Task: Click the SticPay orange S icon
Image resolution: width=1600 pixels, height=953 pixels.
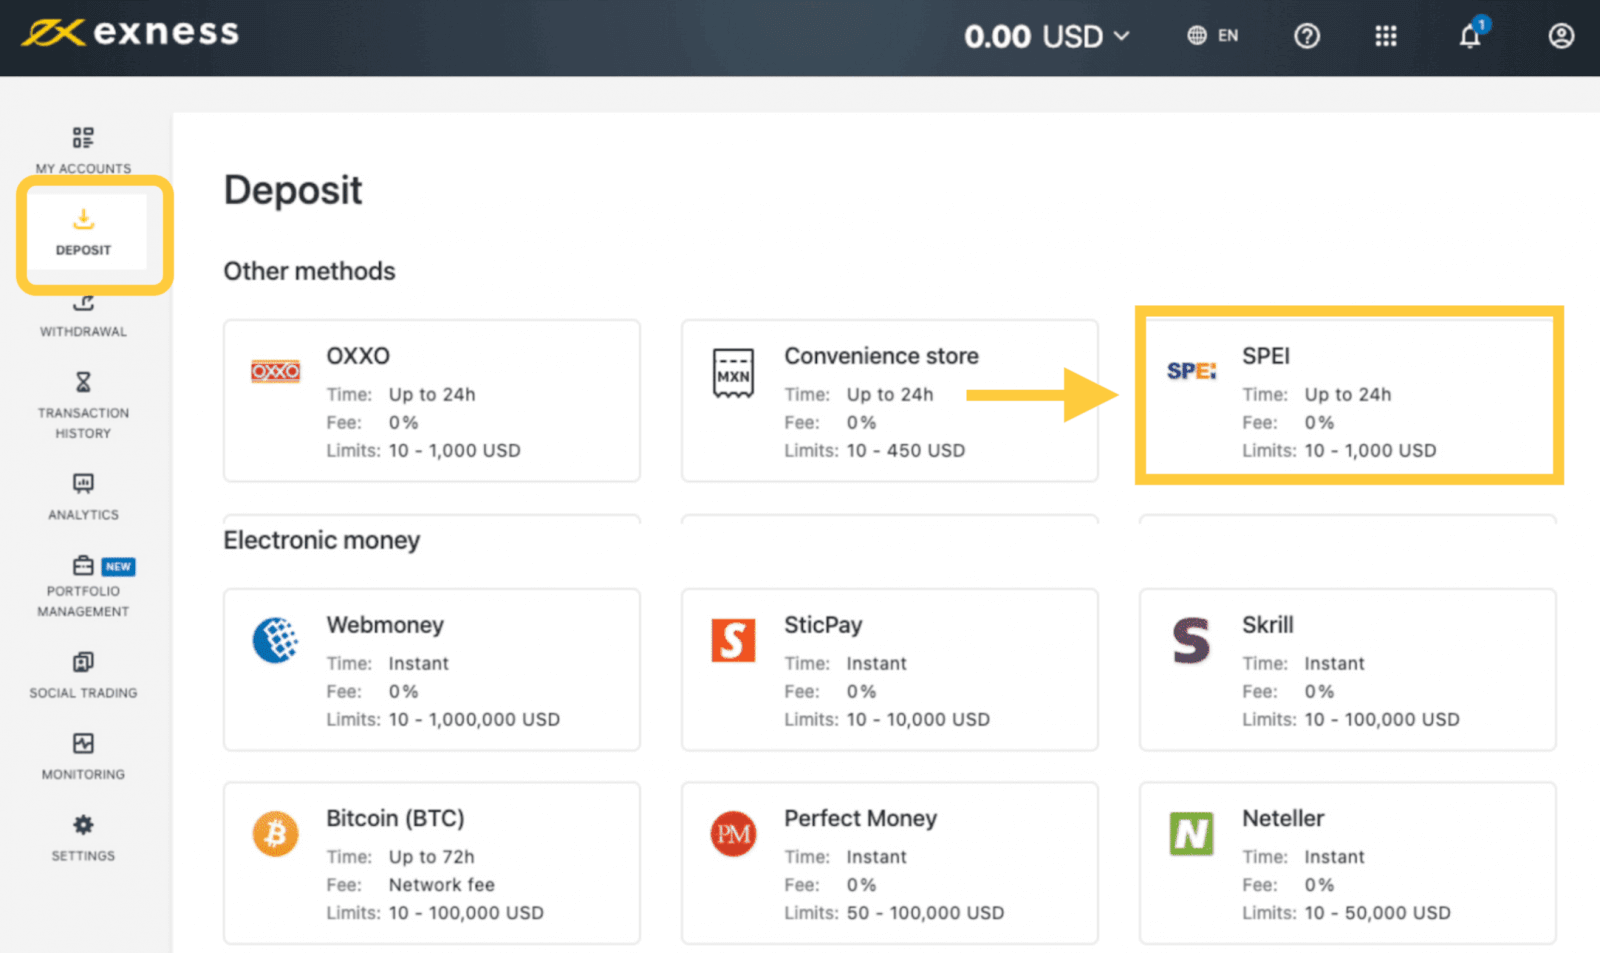Action: tap(733, 640)
